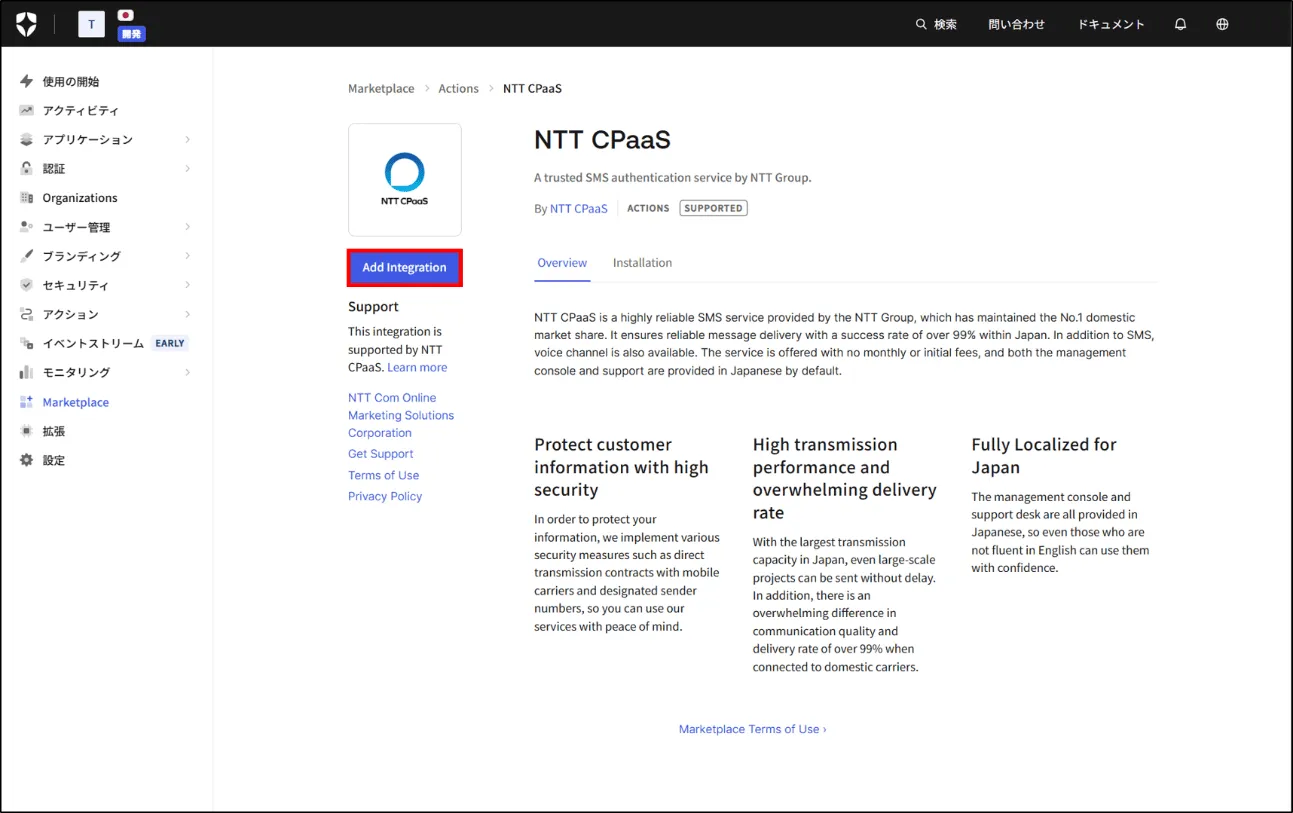Open the notifications bell
The image size is (1293, 813).
pyautogui.click(x=1180, y=24)
